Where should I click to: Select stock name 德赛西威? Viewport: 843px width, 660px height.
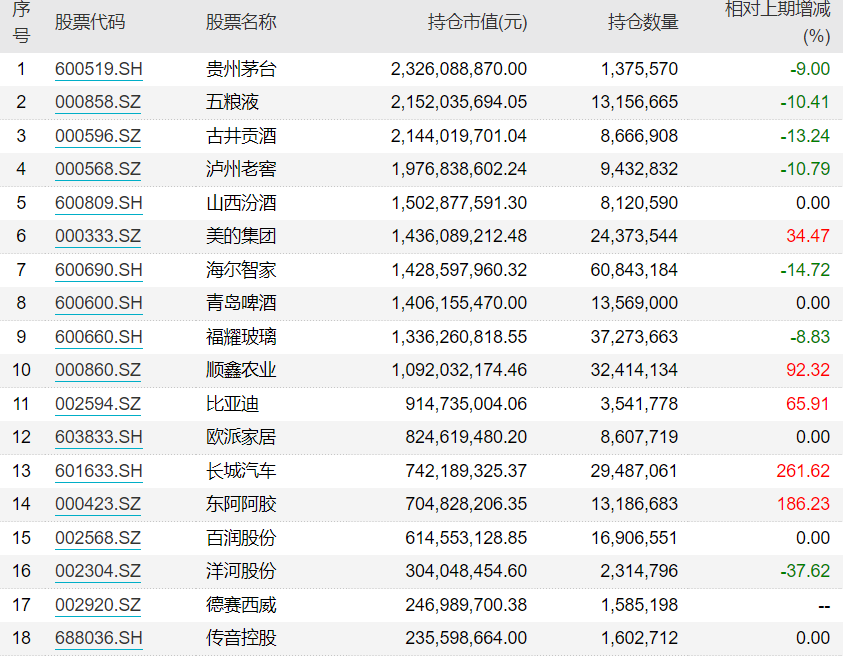pos(241,605)
